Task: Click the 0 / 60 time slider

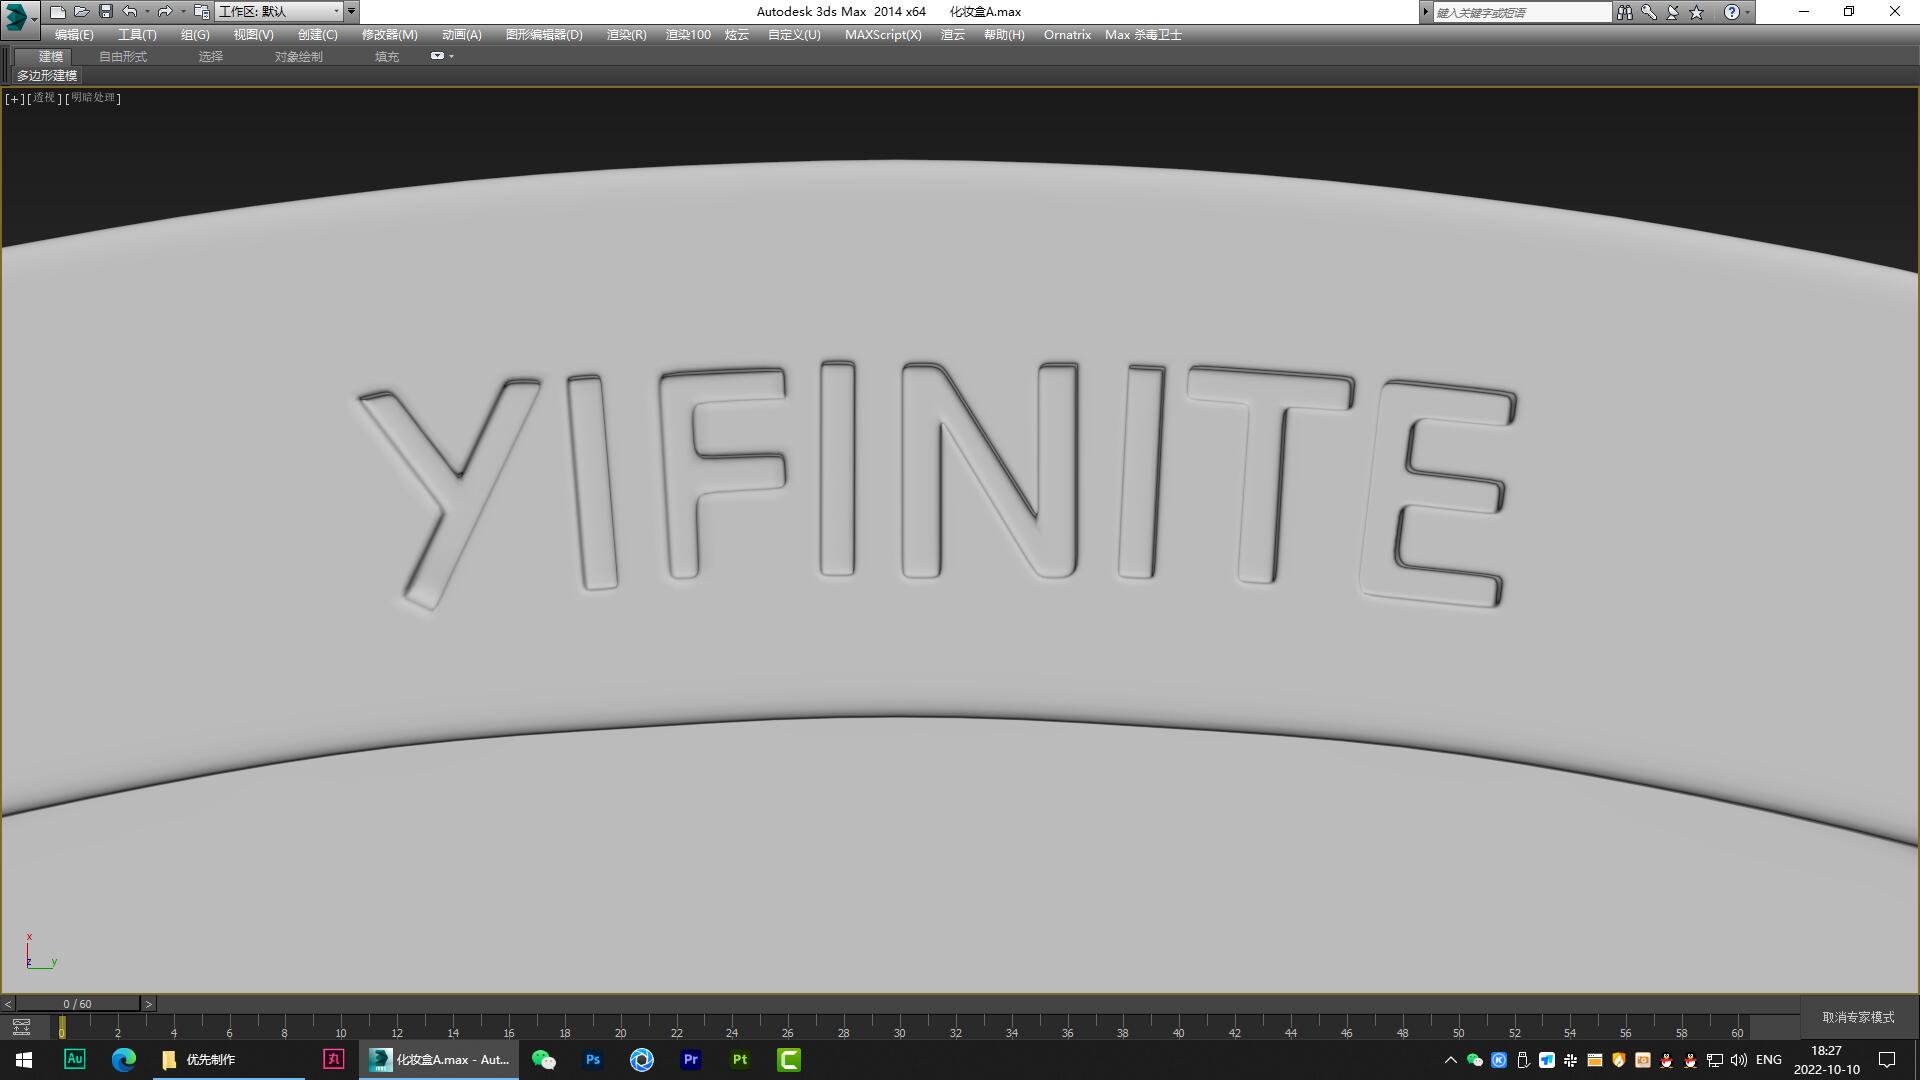Action: pos(77,1003)
